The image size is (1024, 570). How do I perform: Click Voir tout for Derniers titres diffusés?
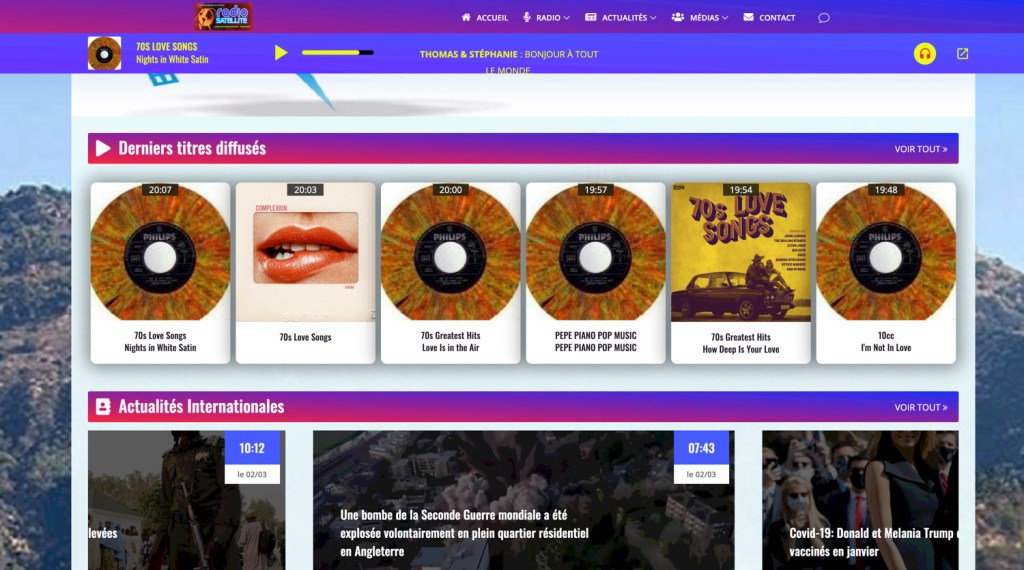(920, 149)
